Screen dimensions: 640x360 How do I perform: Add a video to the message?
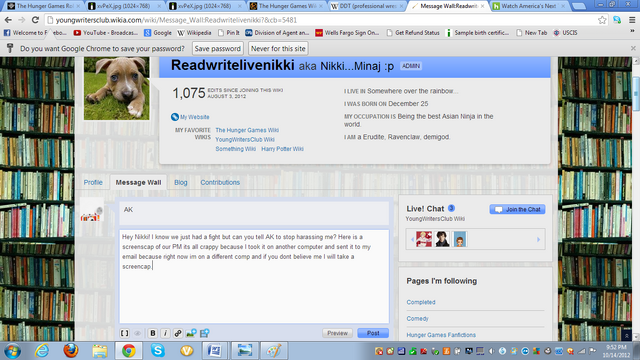coord(204,333)
